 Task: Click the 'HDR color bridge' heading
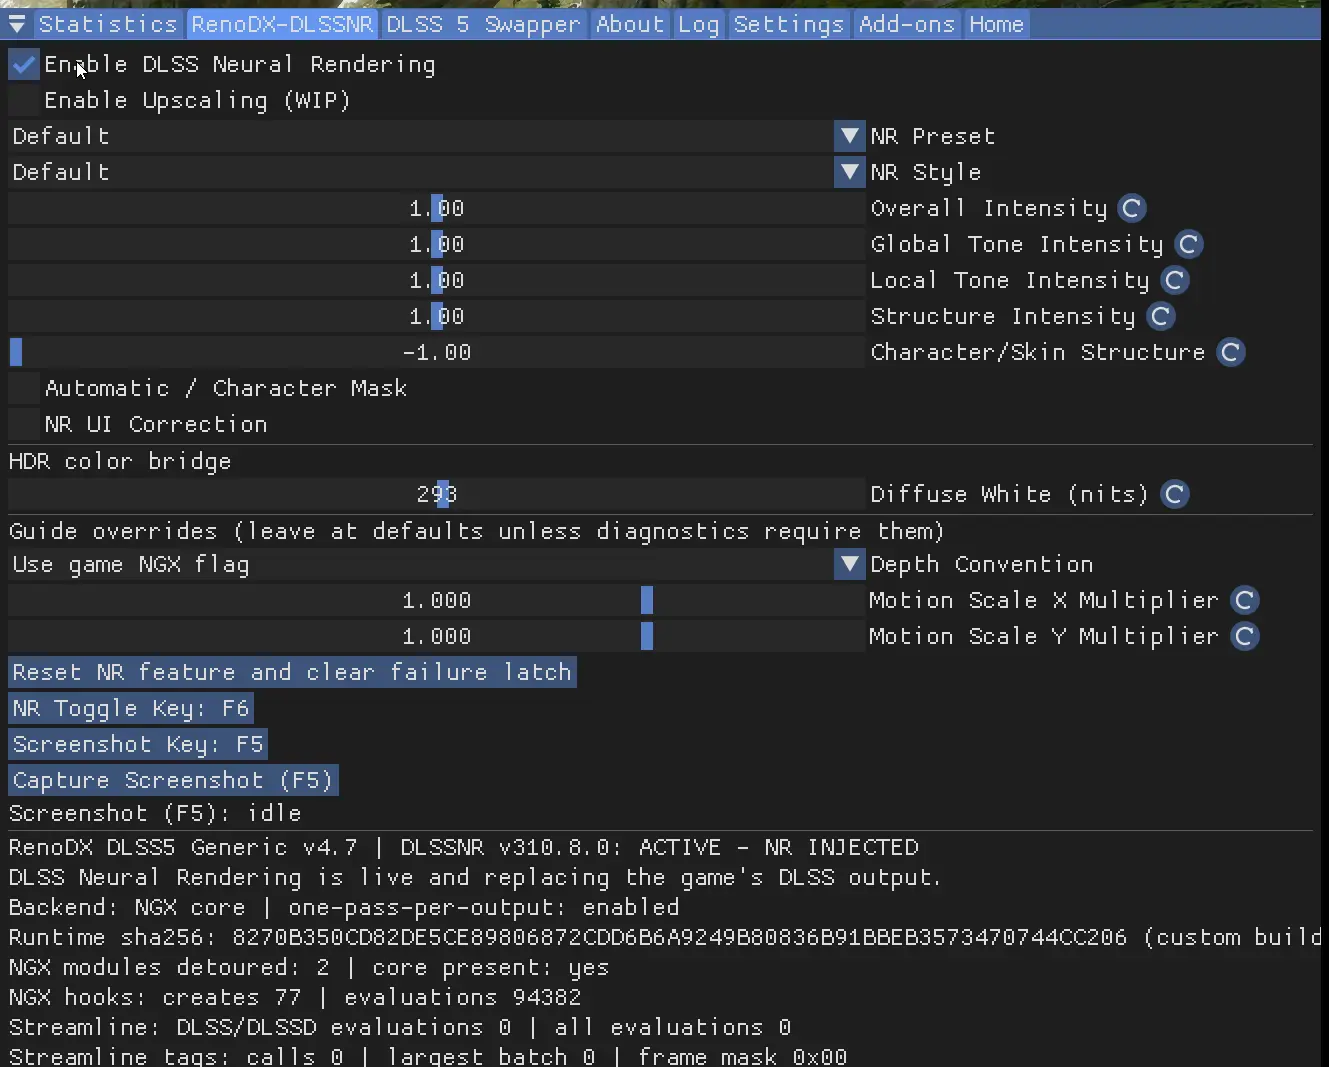(120, 461)
